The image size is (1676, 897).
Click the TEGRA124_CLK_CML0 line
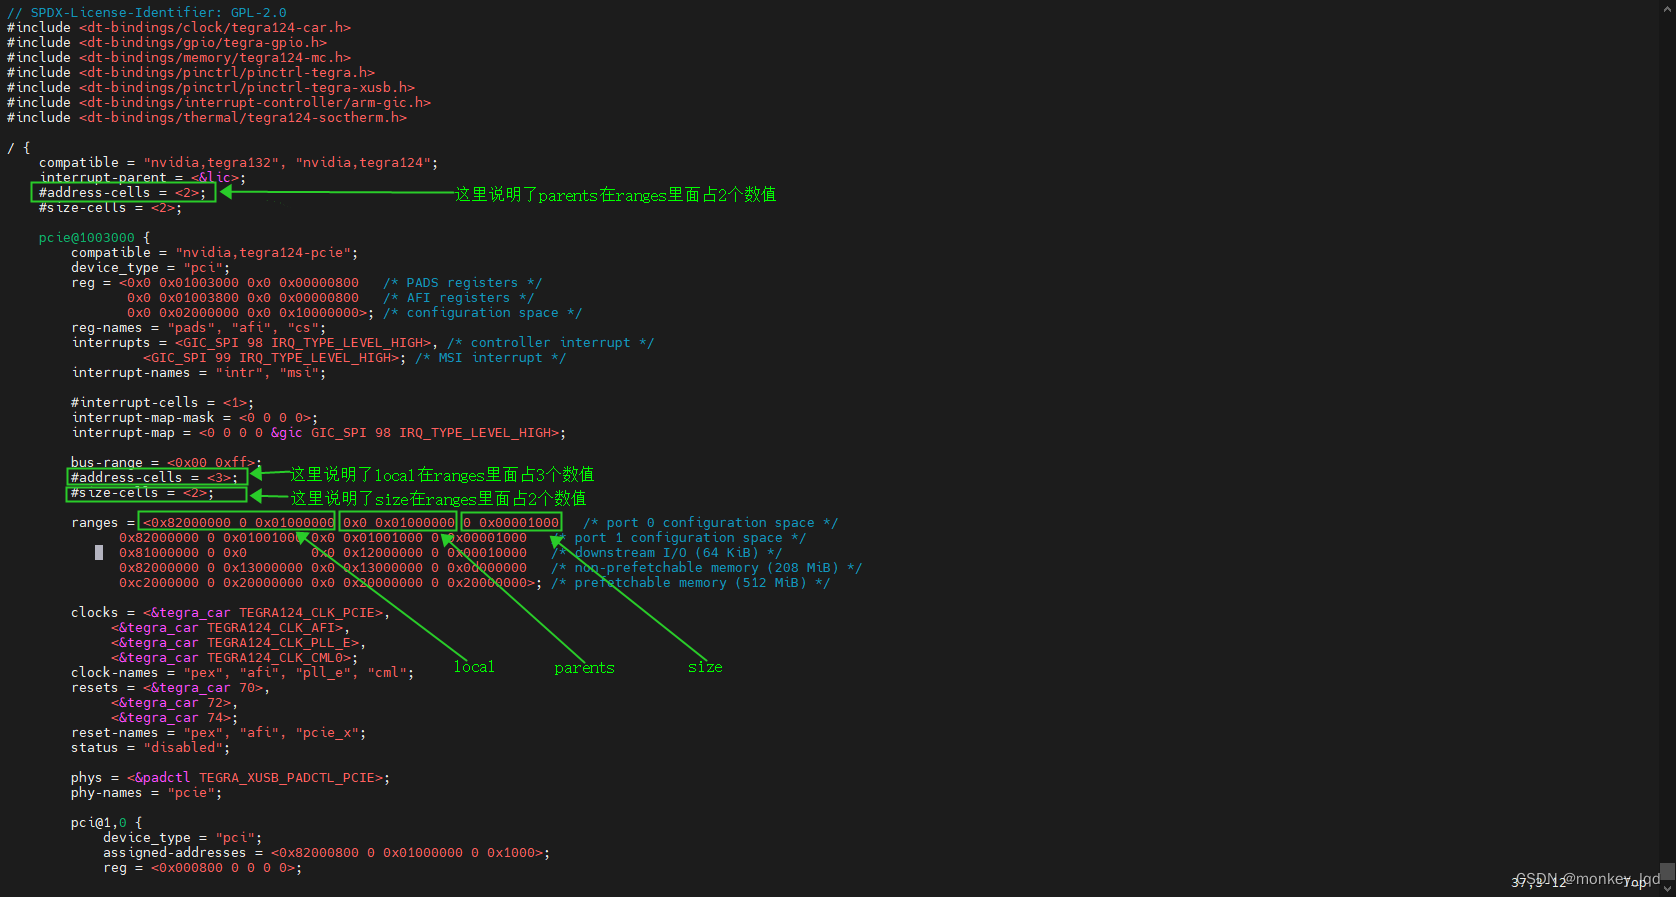(x=234, y=658)
